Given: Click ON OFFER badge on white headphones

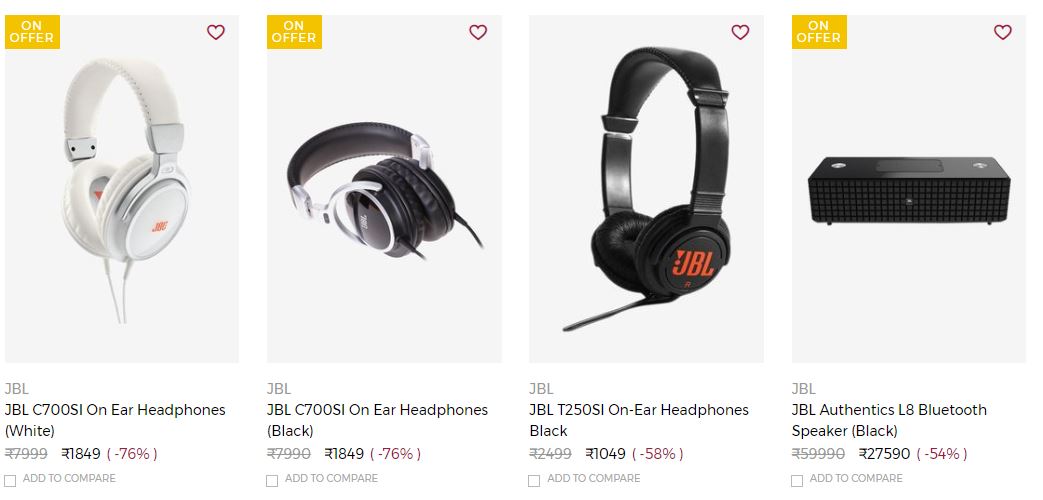Looking at the screenshot, I should click(32, 32).
